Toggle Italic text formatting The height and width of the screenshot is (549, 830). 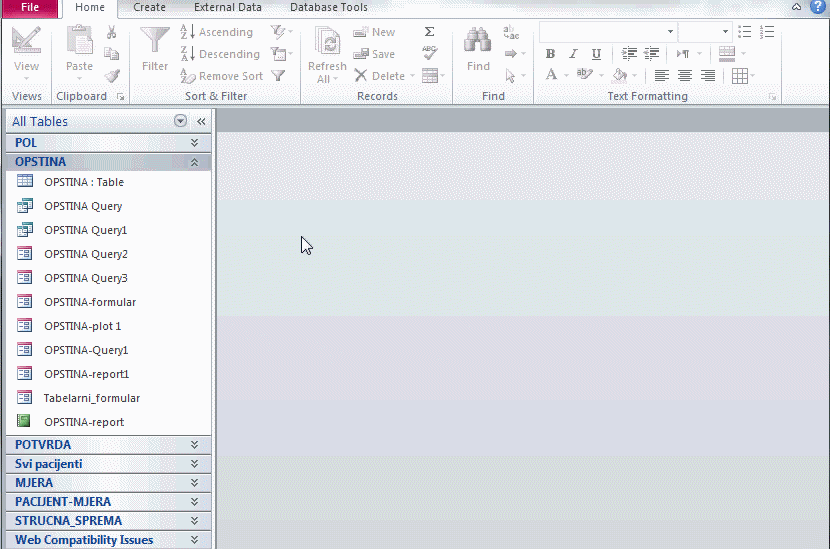tap(573, 54)
